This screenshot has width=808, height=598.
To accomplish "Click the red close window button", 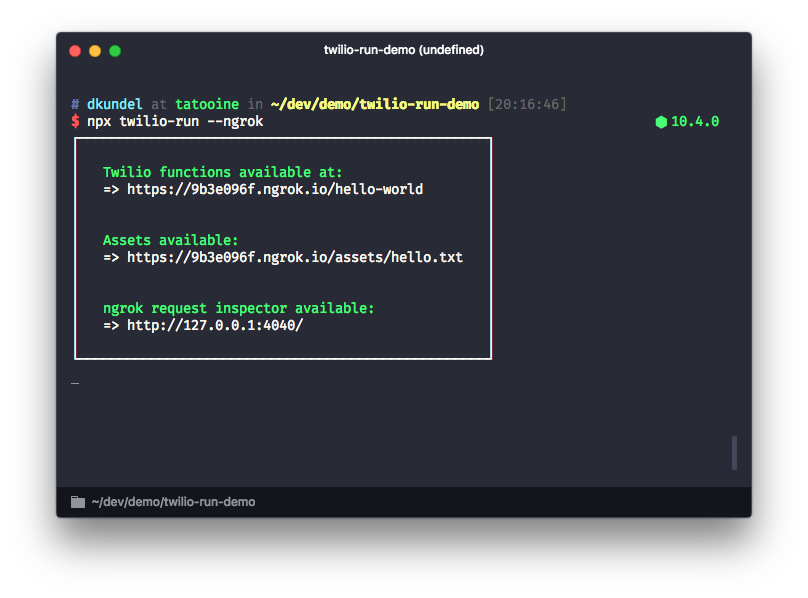I will pos(75,51).
